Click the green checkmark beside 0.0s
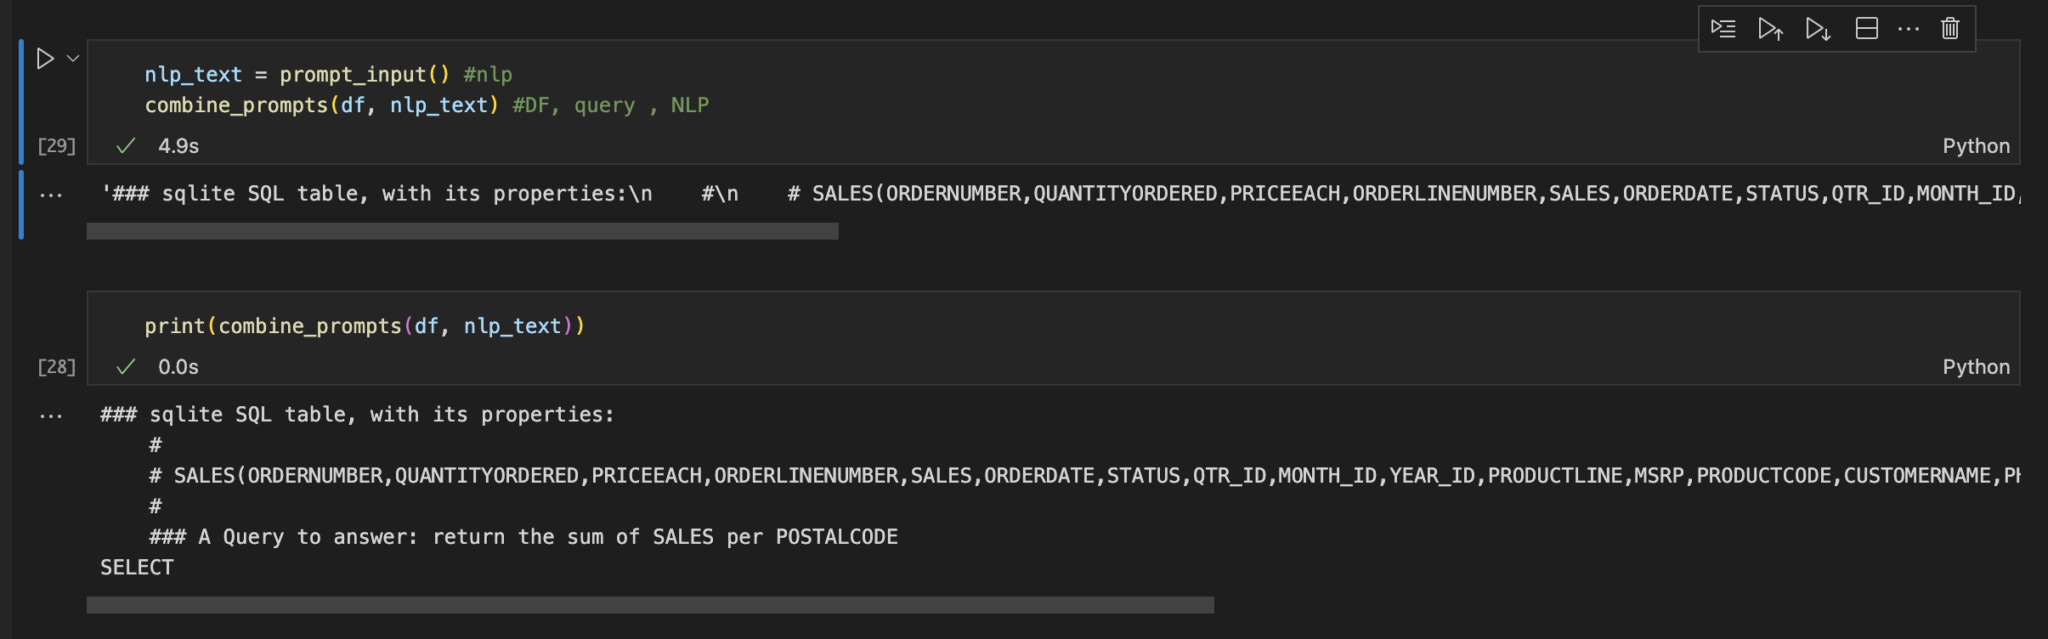Image resolution: width=2048 pixels, height=639 pixels. point(125,367)
